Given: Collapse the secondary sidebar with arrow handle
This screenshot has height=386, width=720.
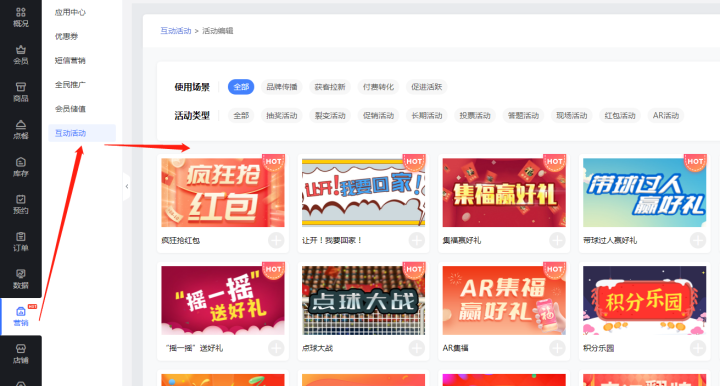Looking at the screenshot, I should pos(127,186).
